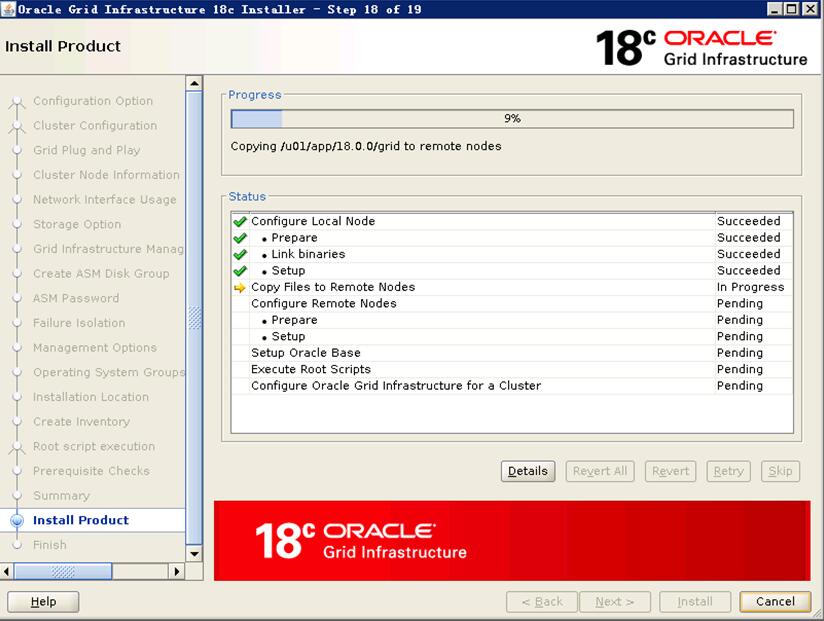The height and width of the screenshot is (621, 824).
Task: Select the Configuration Option step
Action: (93, 101)
